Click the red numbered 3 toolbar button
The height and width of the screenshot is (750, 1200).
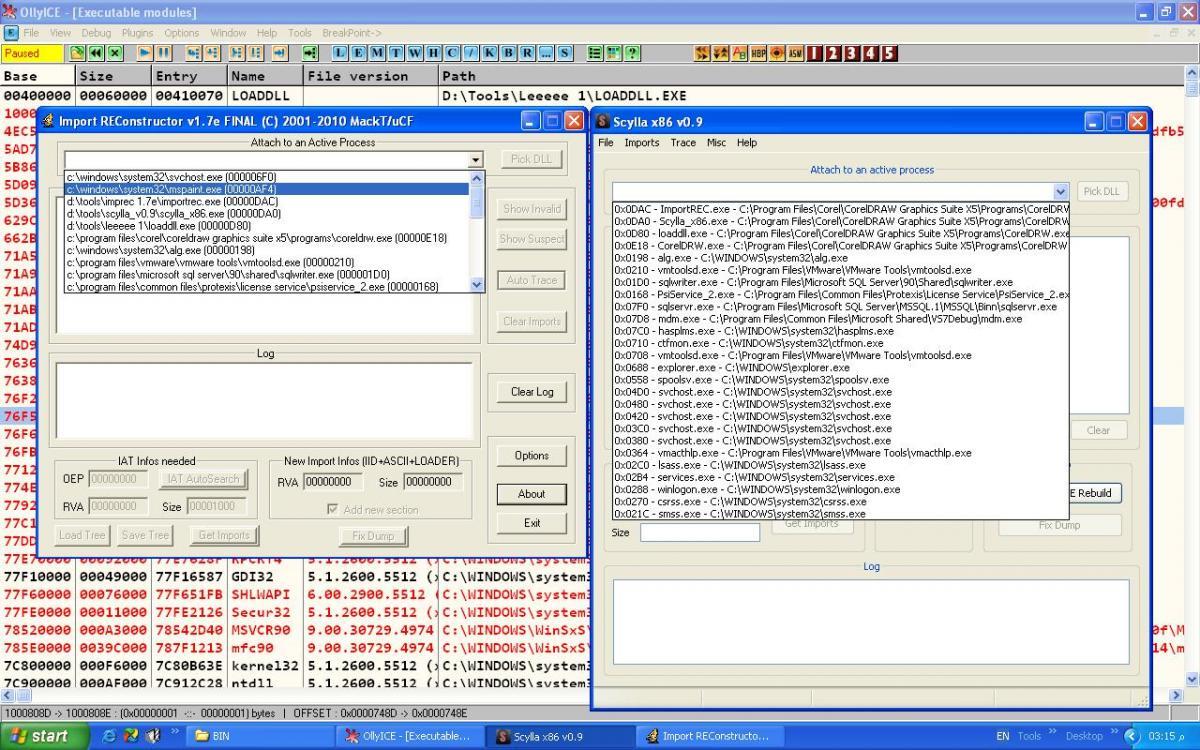853,53
